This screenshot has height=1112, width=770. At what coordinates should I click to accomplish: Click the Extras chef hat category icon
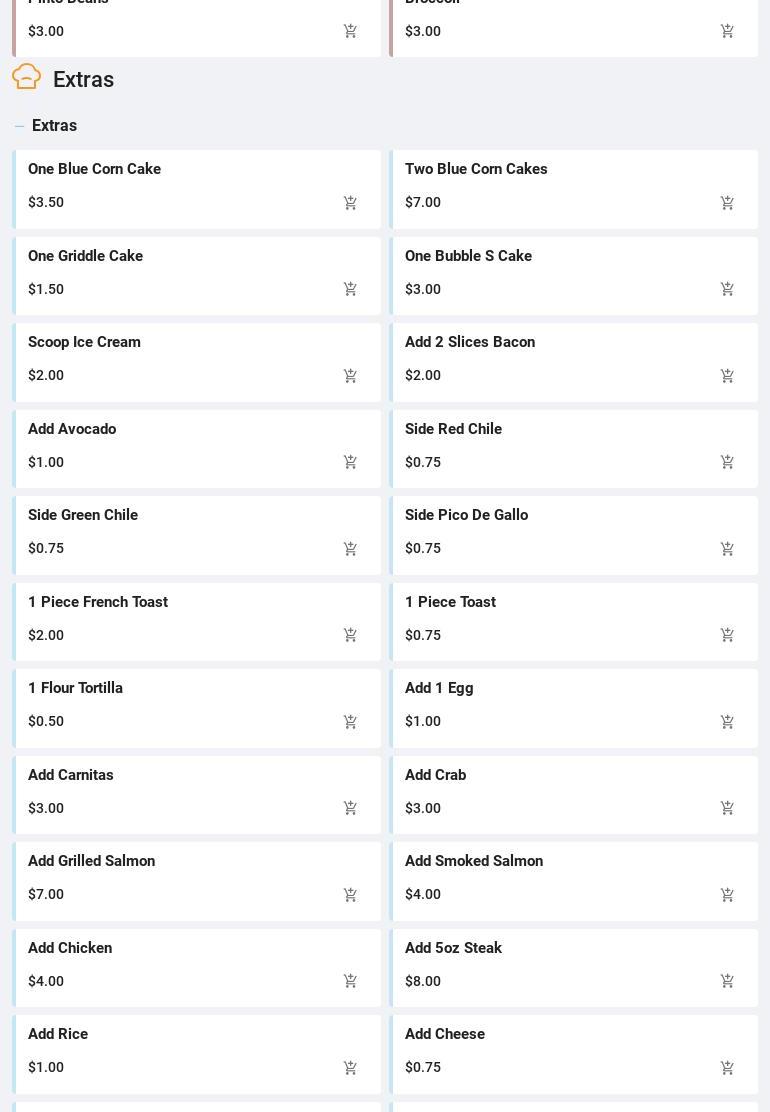point(27,77)
